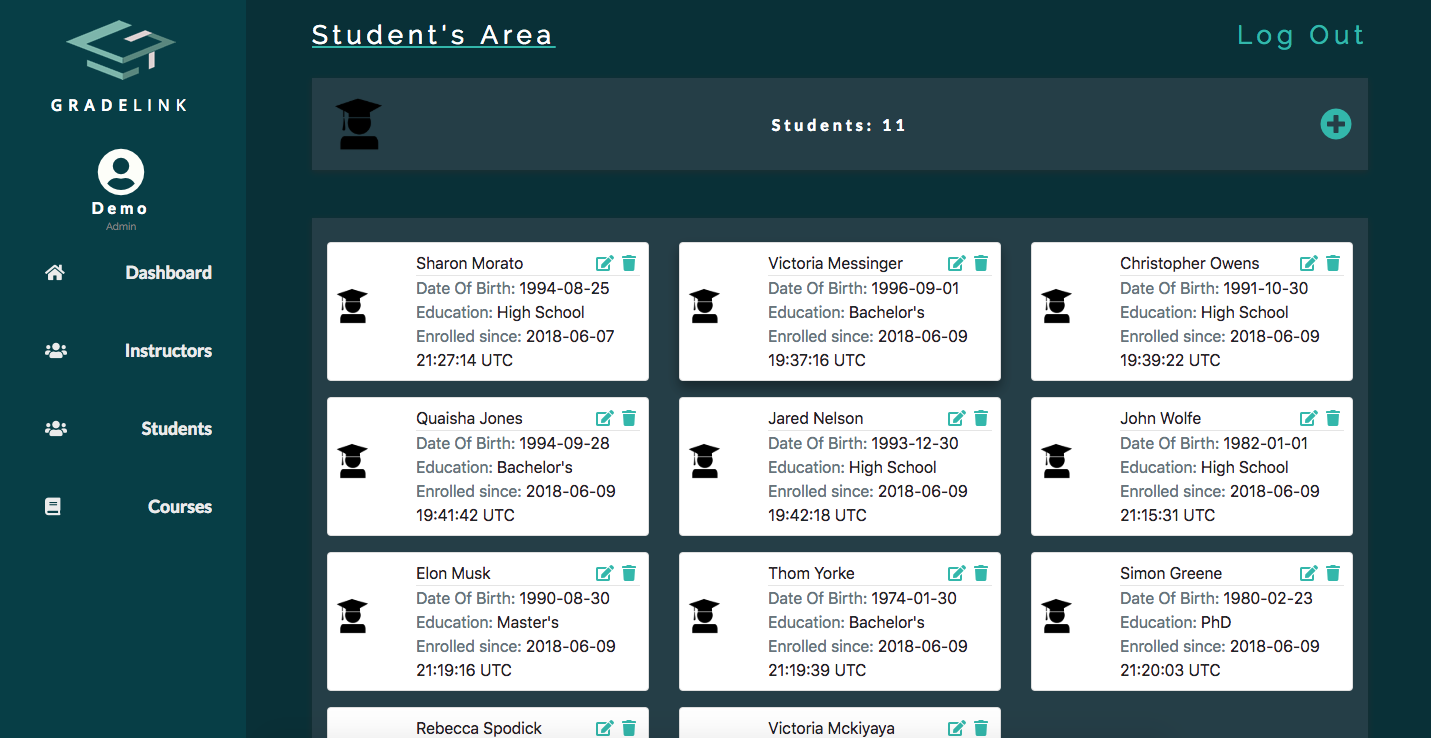Screen dimensions: 1431x738
Task: Click the Dashboard home icon
Action: [x=55, y=272]
